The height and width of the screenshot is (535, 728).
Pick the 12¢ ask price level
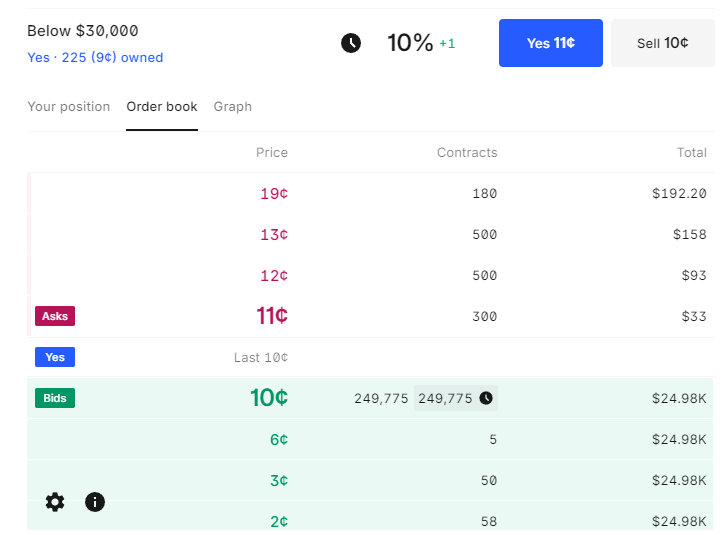click(274, 275)
